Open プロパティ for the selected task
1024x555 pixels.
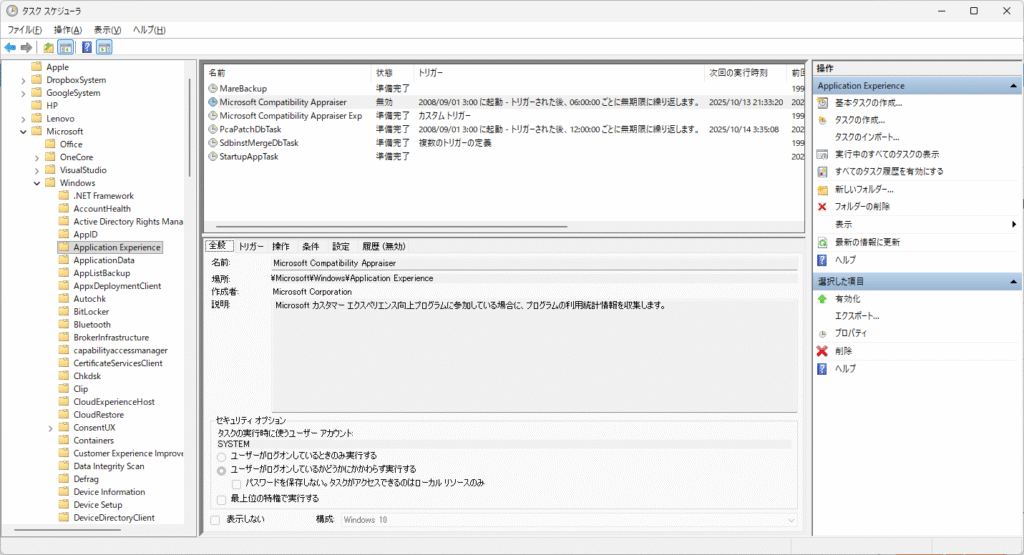click(x=850, y=333)
